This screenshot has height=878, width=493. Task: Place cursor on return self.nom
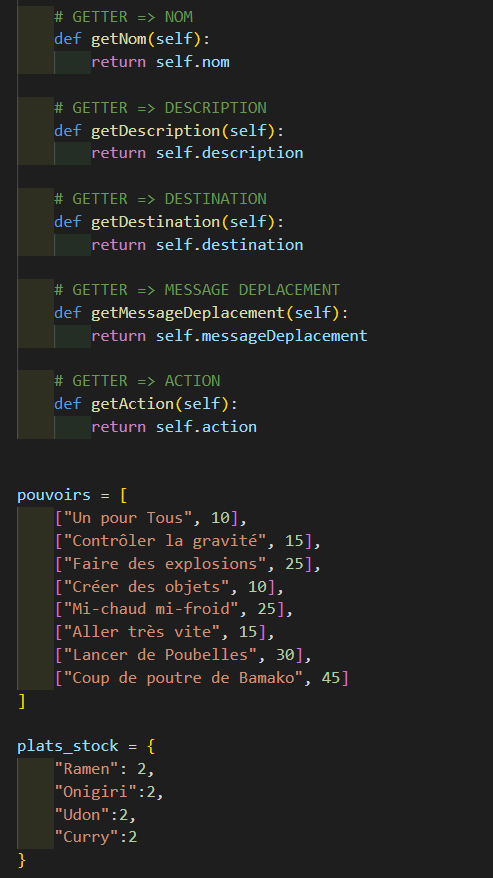(160, 62)
